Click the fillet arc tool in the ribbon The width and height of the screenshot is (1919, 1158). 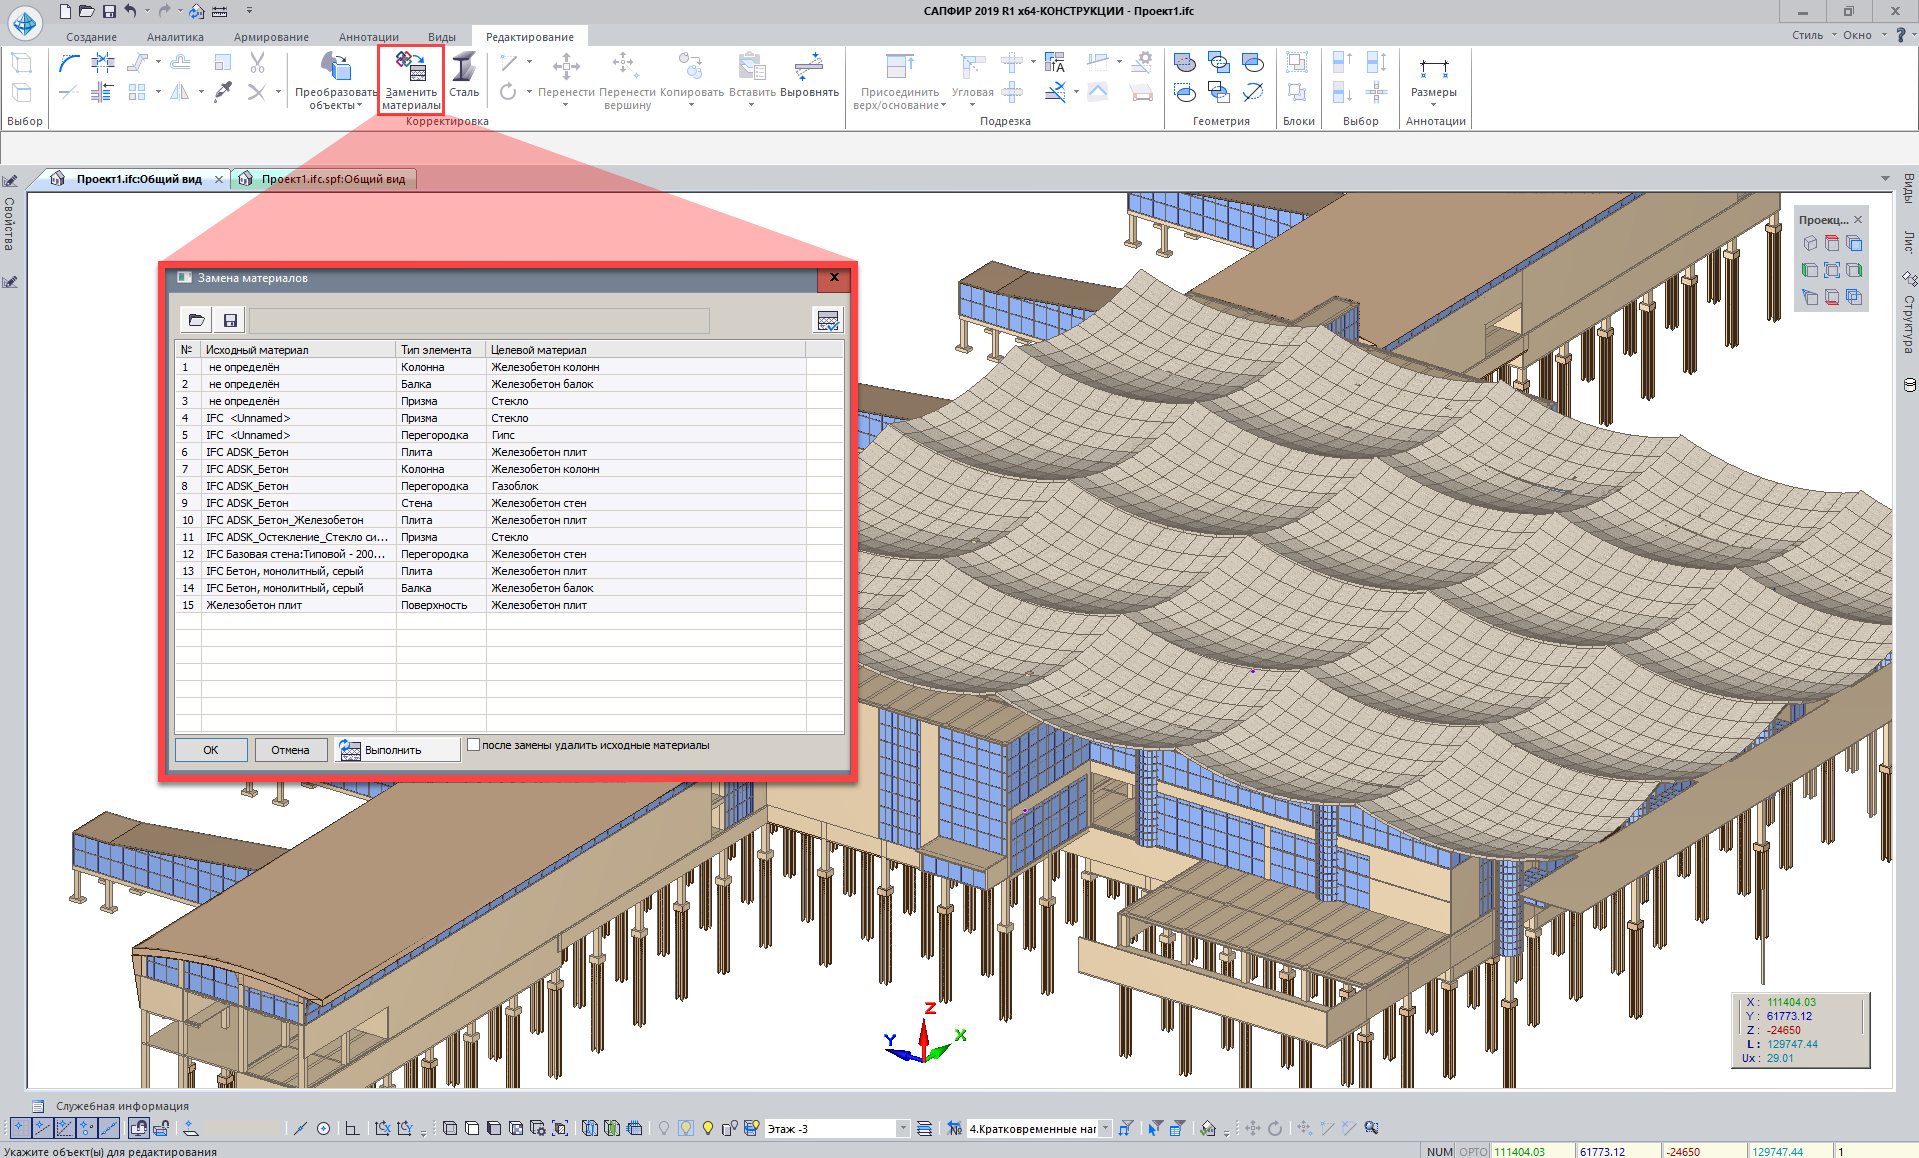(69, 63)
